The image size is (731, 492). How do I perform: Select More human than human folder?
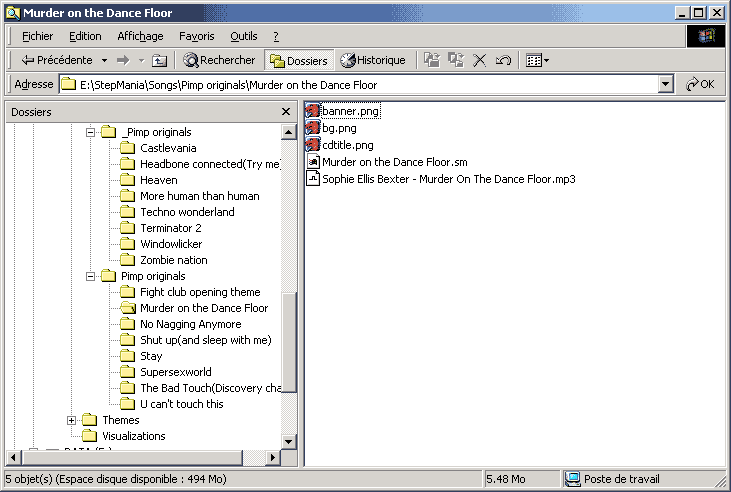[x=200, y=196]
